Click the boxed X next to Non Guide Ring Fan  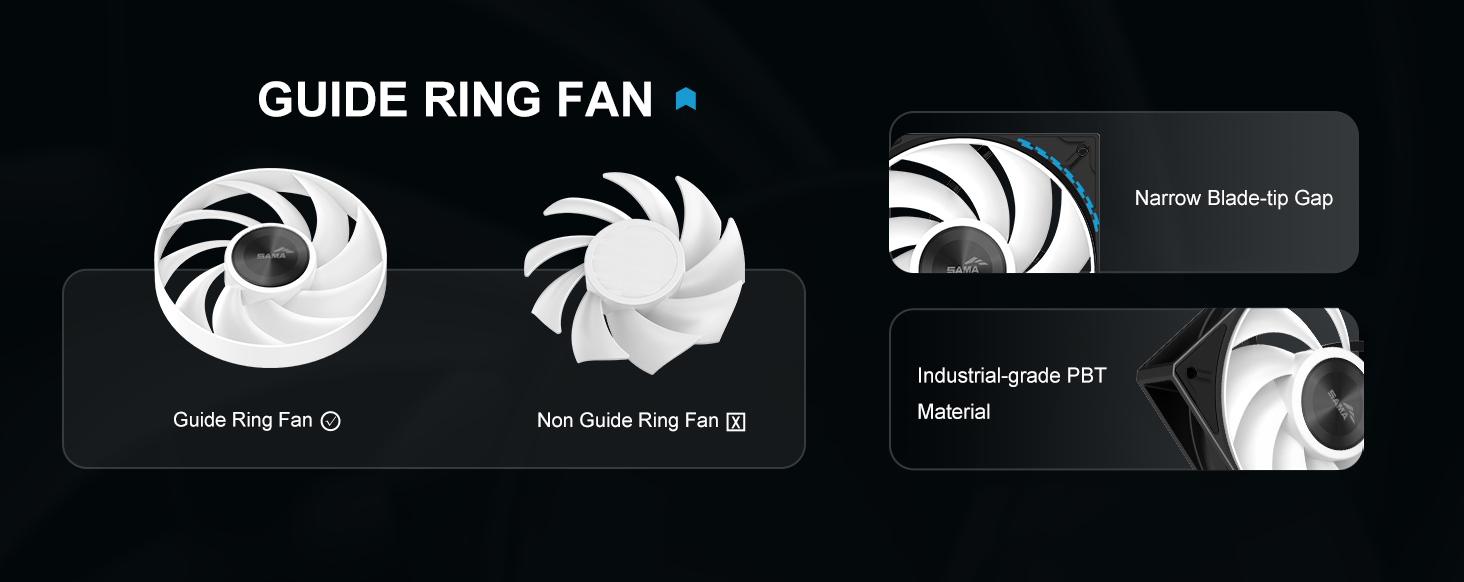pos(736,422)
